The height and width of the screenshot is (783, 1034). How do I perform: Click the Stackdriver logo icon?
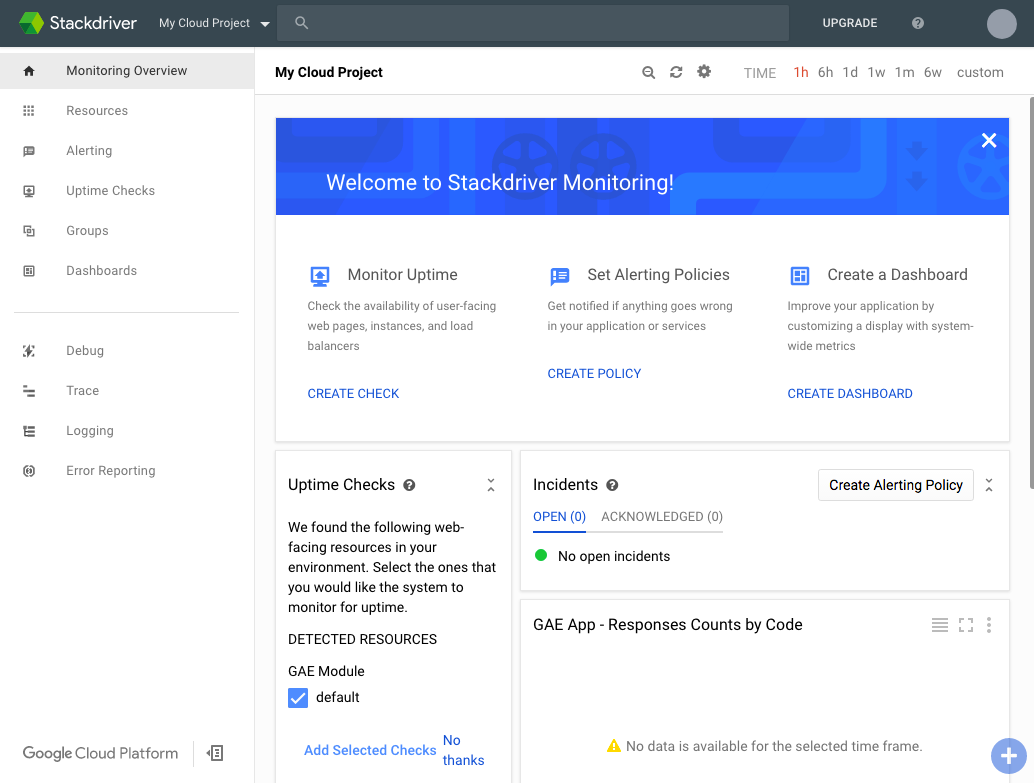31,23
